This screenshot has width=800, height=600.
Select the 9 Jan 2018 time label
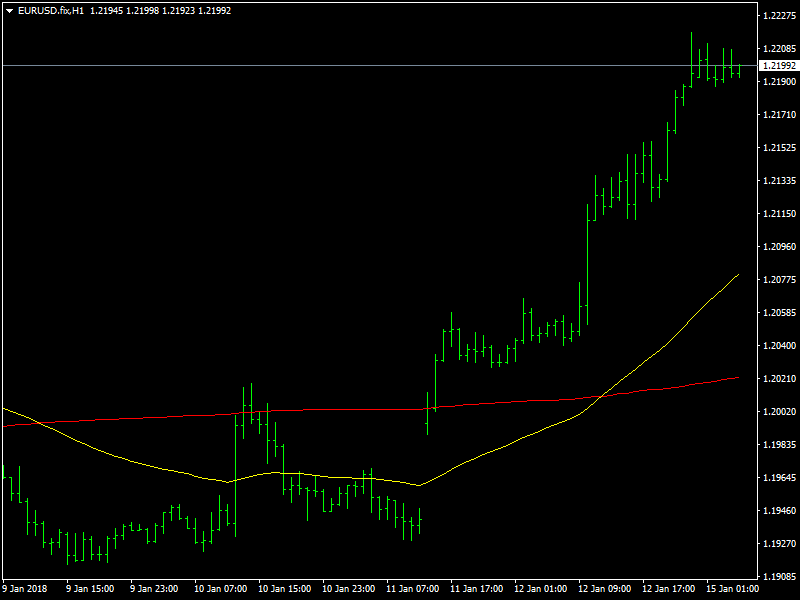(x=25, y=589)
